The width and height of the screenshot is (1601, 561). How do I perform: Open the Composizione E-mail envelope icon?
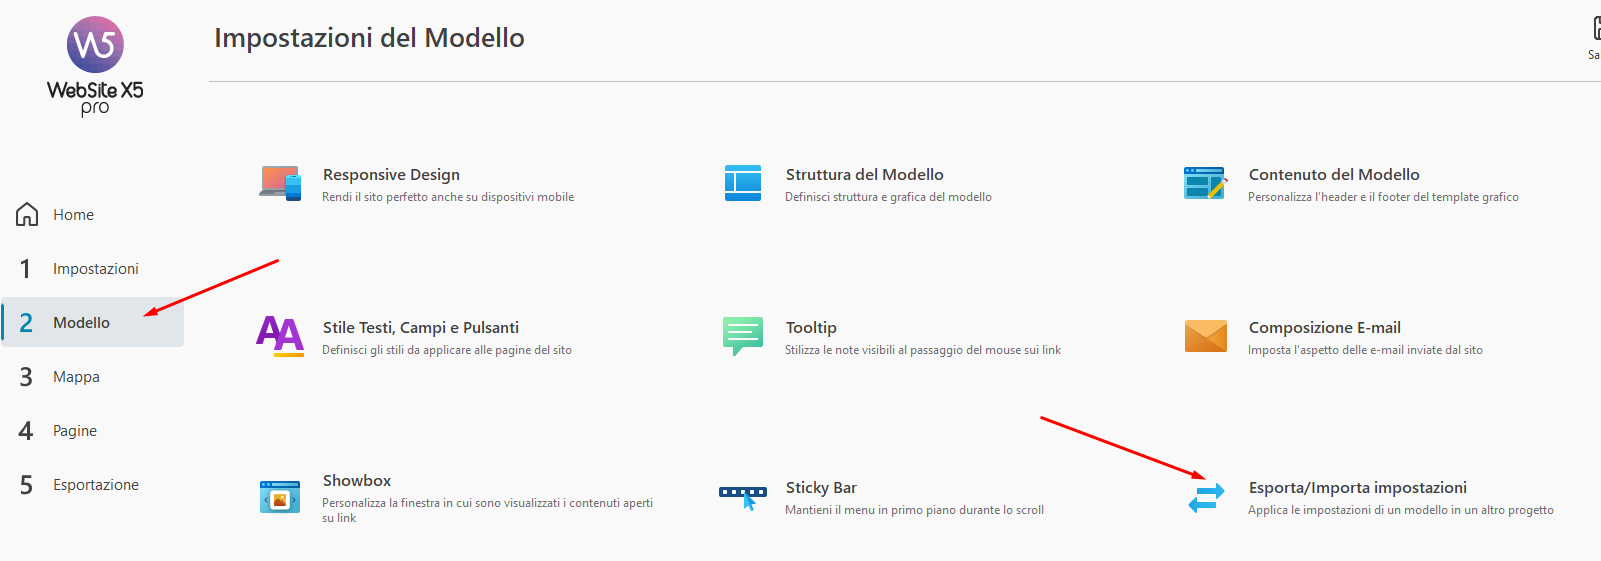tap(1205, 336)
